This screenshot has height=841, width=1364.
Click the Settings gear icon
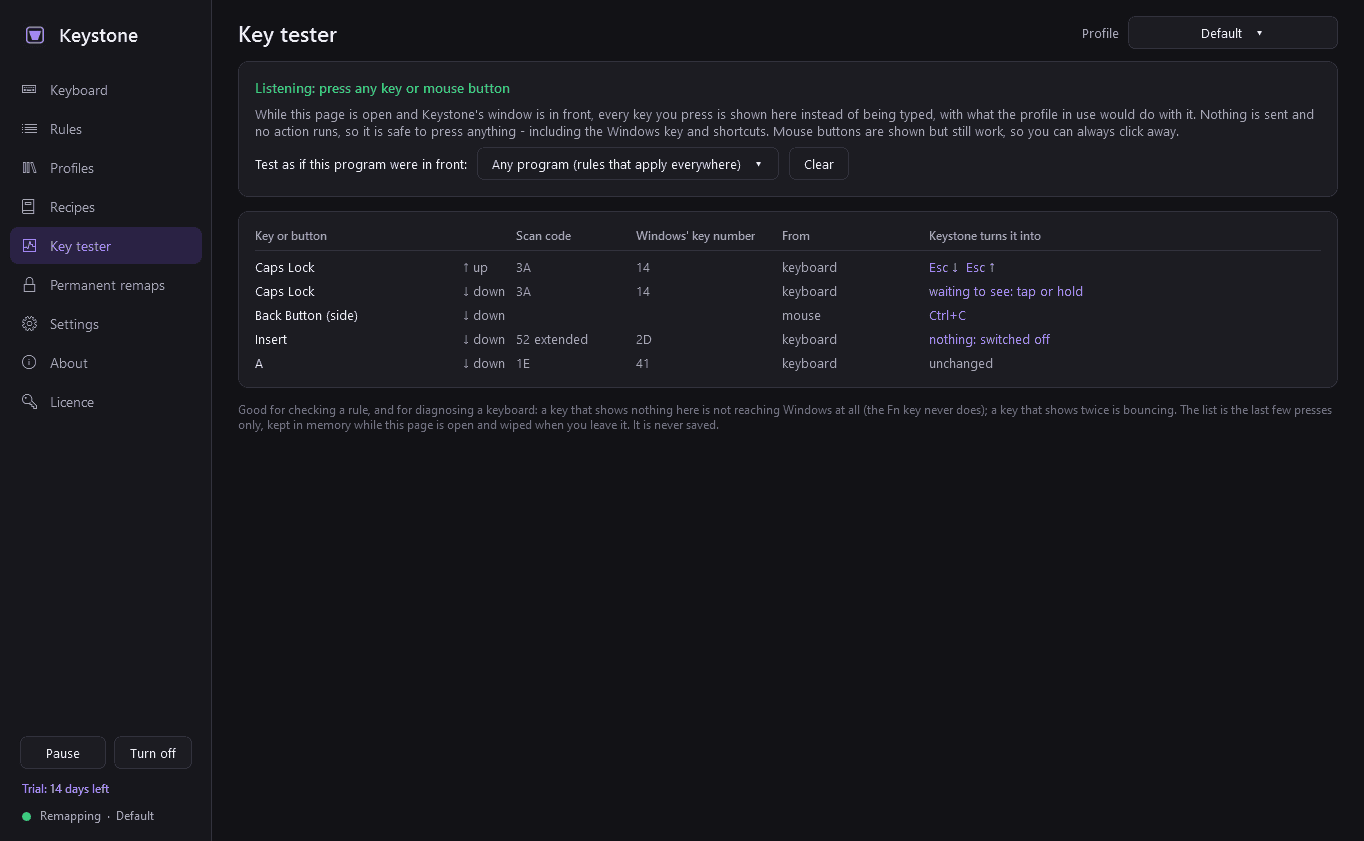click(29, 324)
